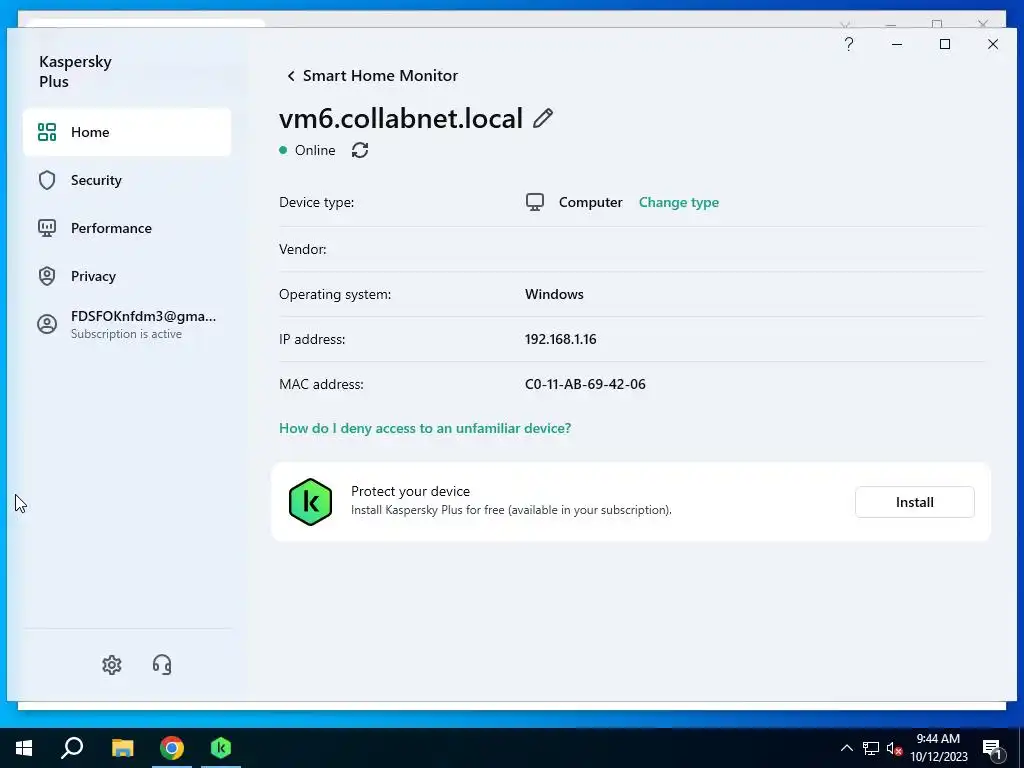Select the MAC address C0-11-AB-69-42-06

(585, 385)
